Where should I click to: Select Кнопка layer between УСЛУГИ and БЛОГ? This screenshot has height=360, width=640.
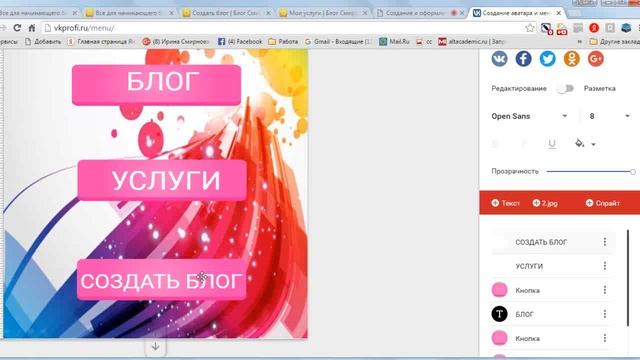point(552,290)
